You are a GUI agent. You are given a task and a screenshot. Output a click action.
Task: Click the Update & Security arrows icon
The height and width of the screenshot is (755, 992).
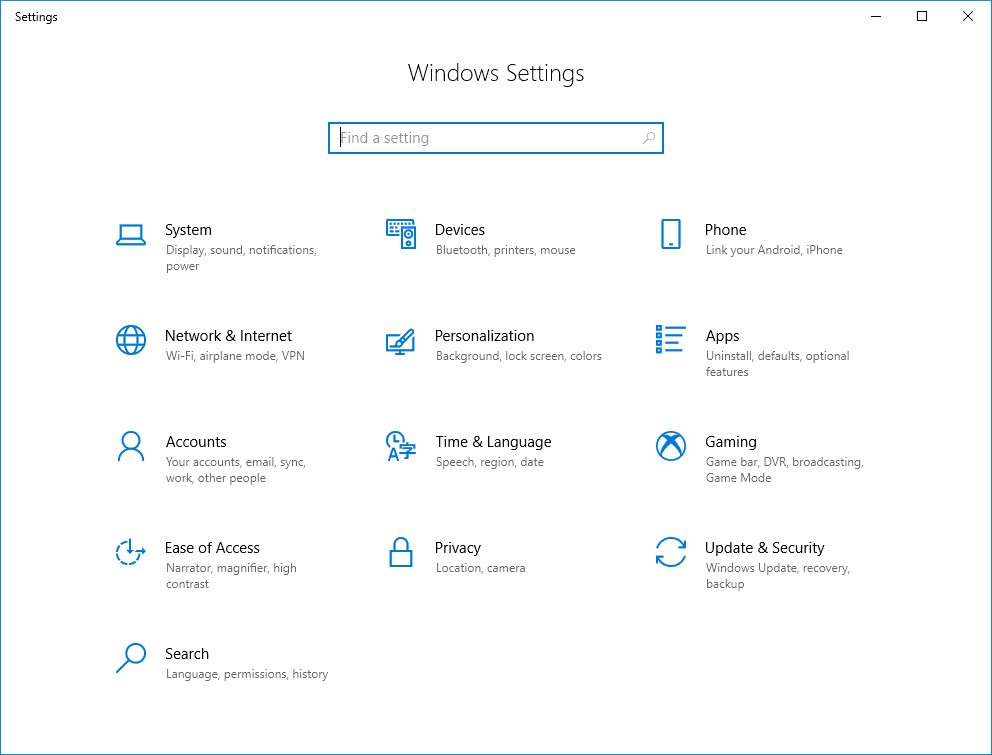pyautogui.click(x=671, y=552)
